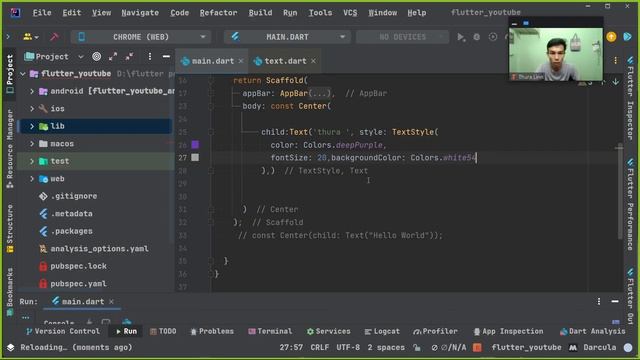
Task: Click the UTF-8 encoding in status bar
Action: tap(348, 347)
